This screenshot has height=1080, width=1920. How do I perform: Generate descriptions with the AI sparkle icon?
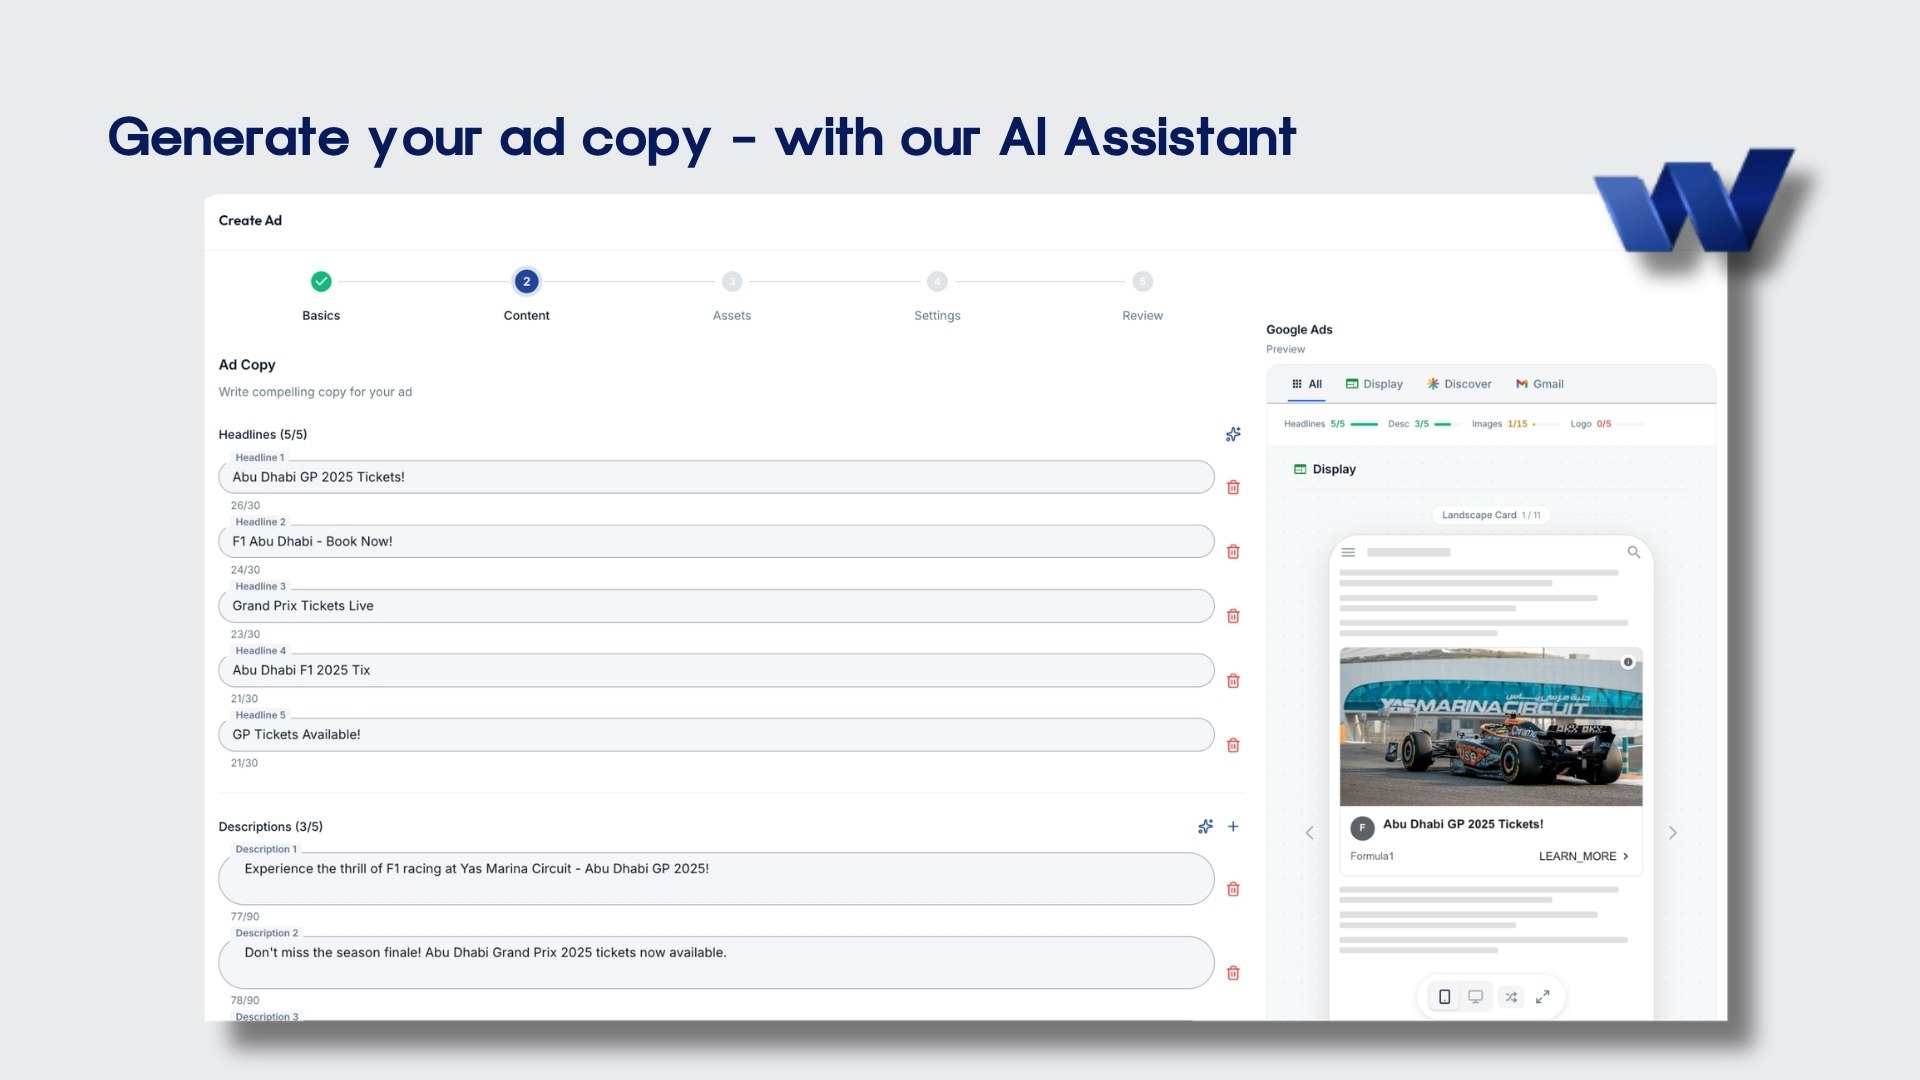[1205, 827]
